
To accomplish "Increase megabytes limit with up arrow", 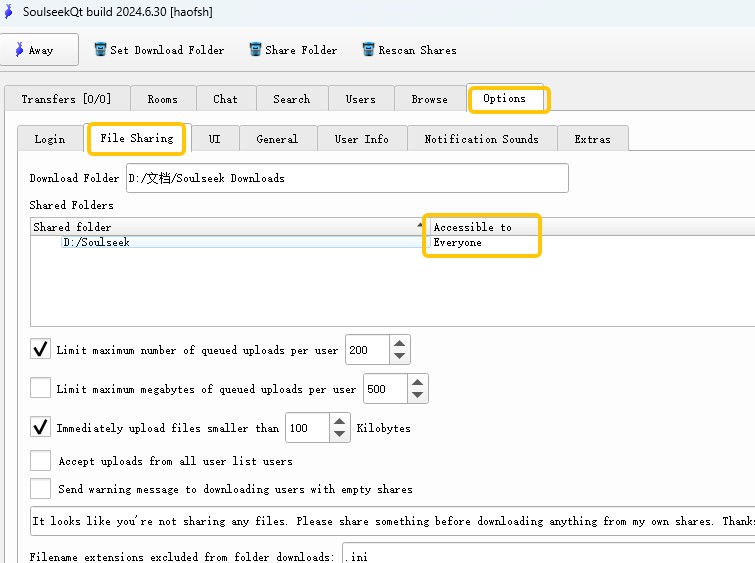I will coord(417,382).
